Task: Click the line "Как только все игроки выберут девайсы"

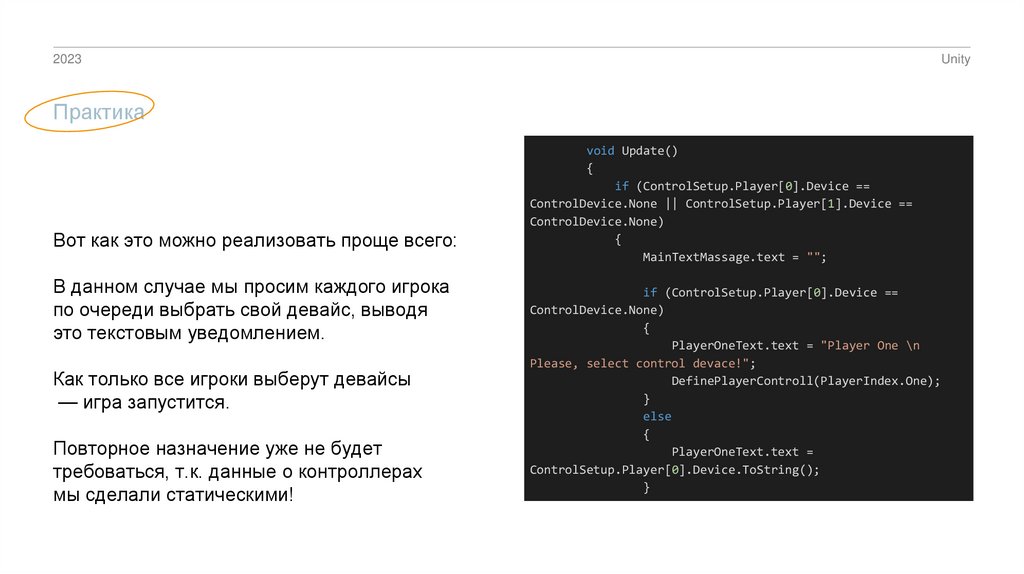Action: [x=232, y=381]
